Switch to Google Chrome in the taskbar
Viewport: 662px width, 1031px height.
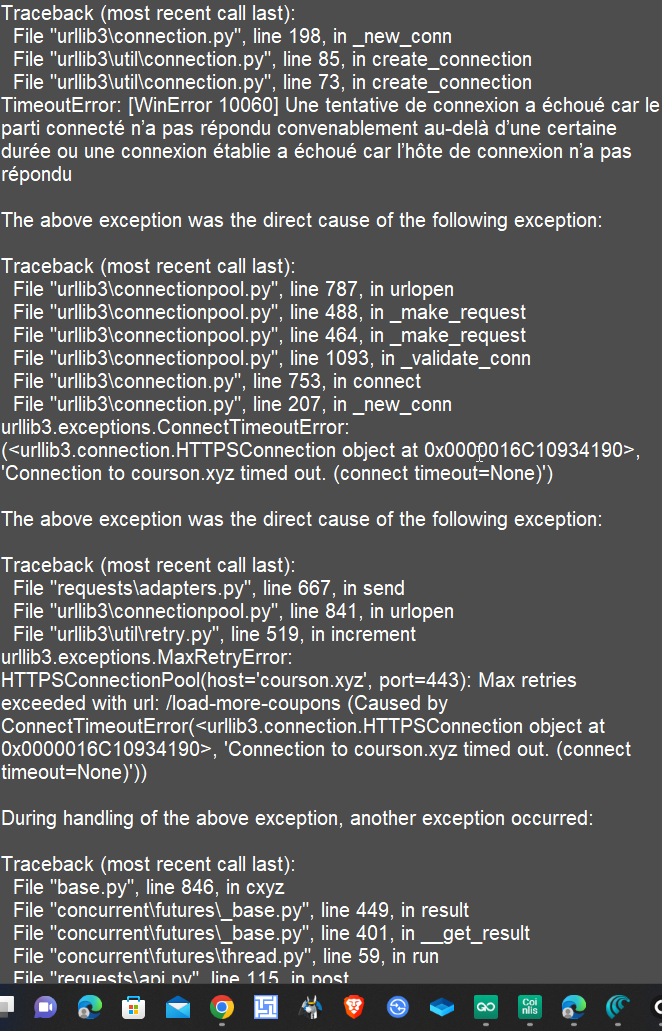222,1006
